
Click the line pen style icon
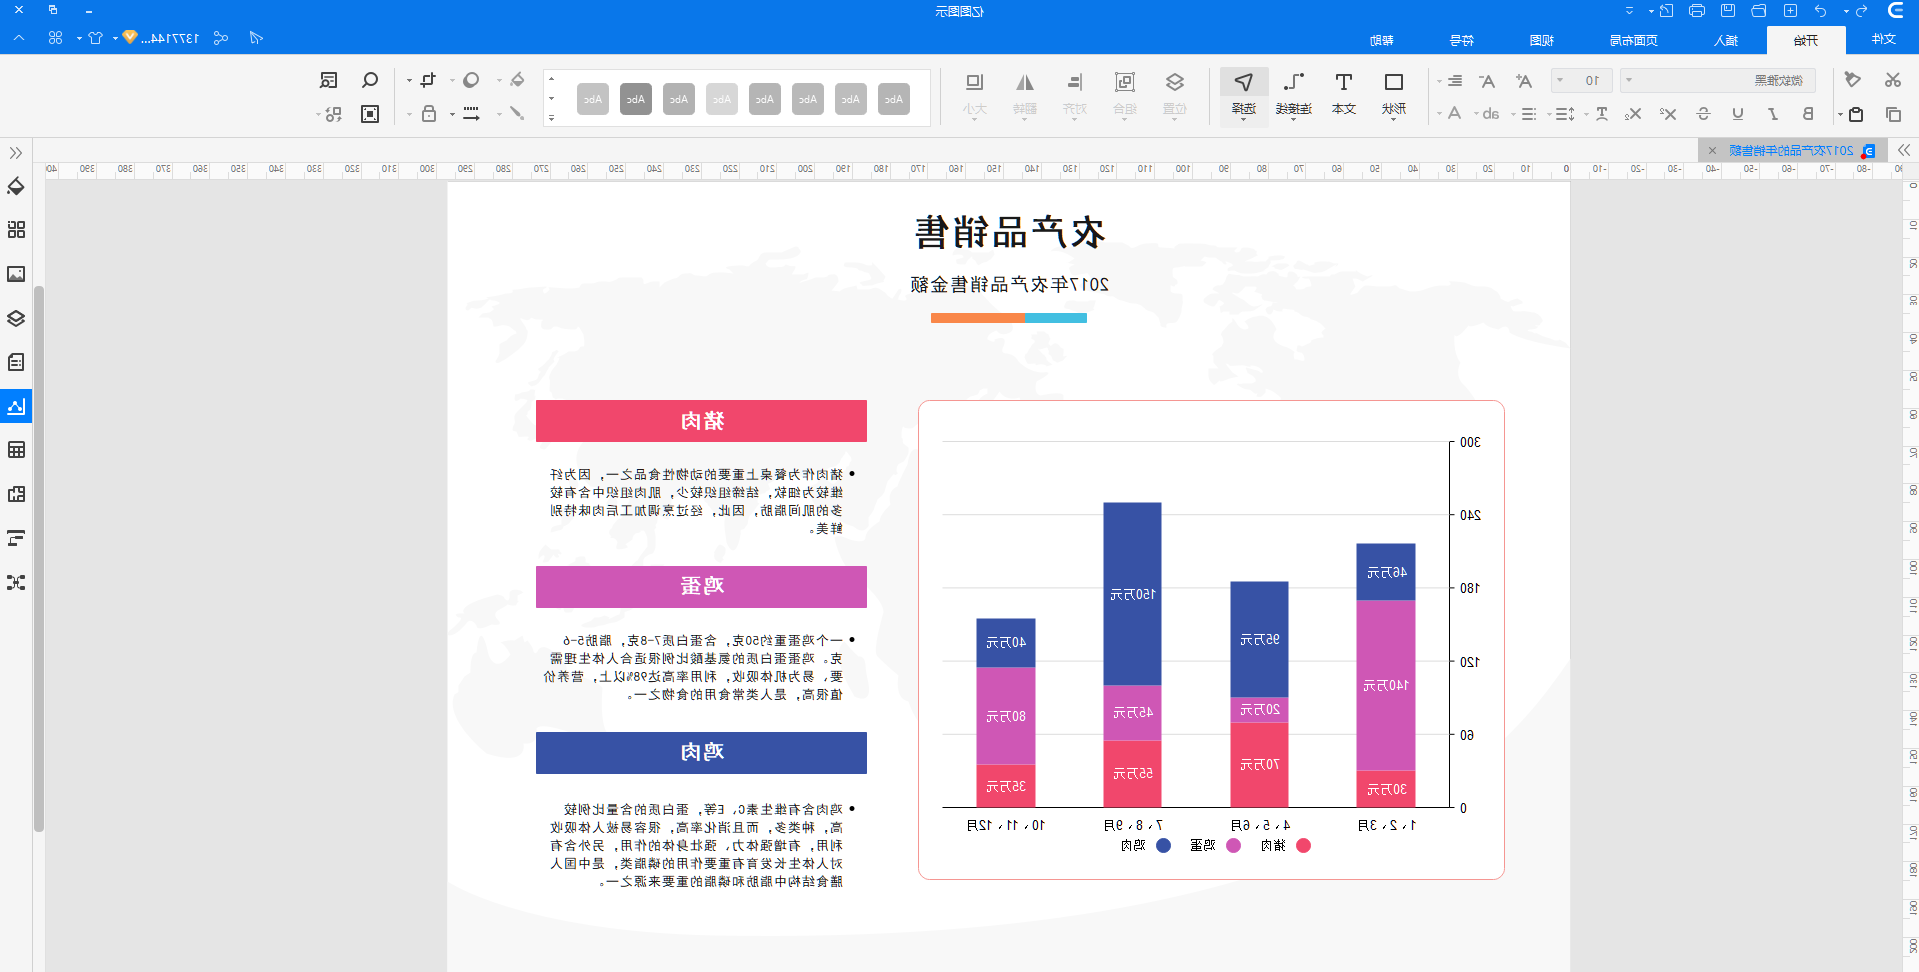coord(517,113)
